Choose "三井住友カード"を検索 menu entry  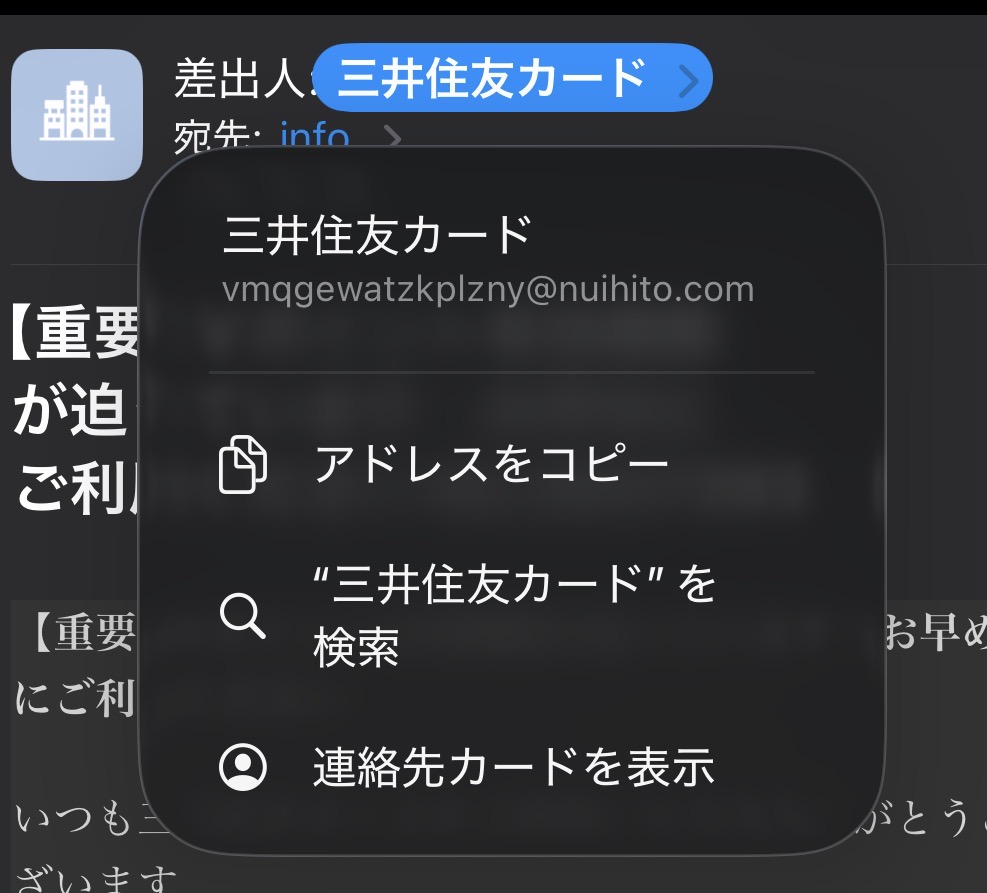click(x=515, y=615)
